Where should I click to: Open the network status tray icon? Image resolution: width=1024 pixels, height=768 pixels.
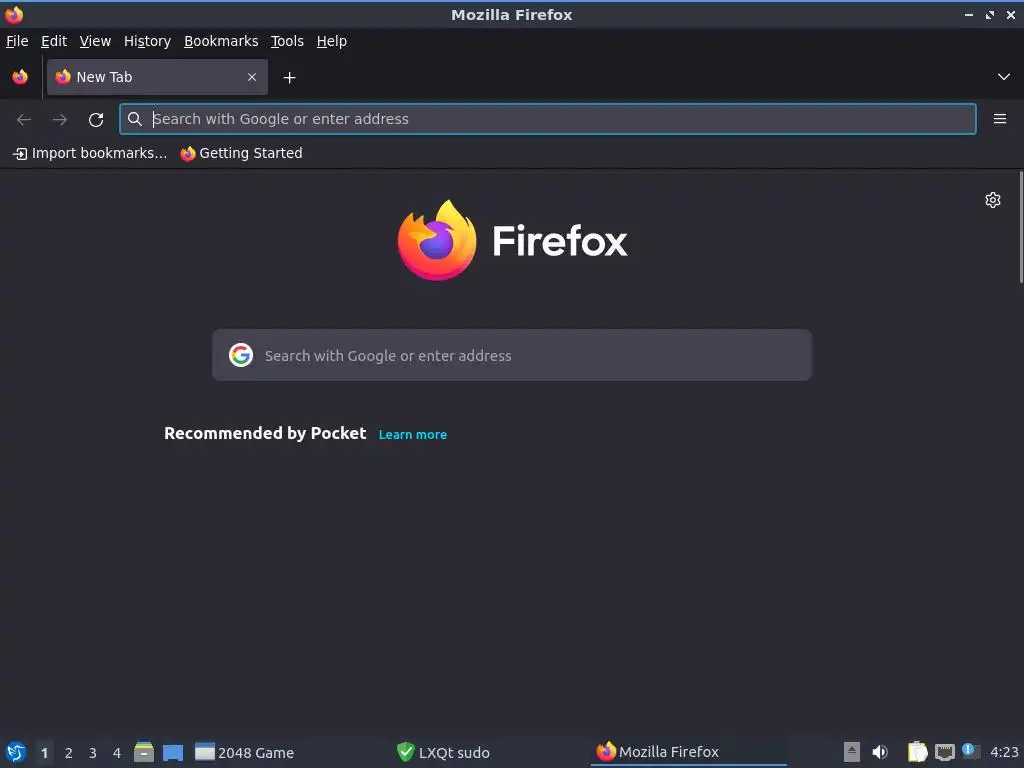944,752
